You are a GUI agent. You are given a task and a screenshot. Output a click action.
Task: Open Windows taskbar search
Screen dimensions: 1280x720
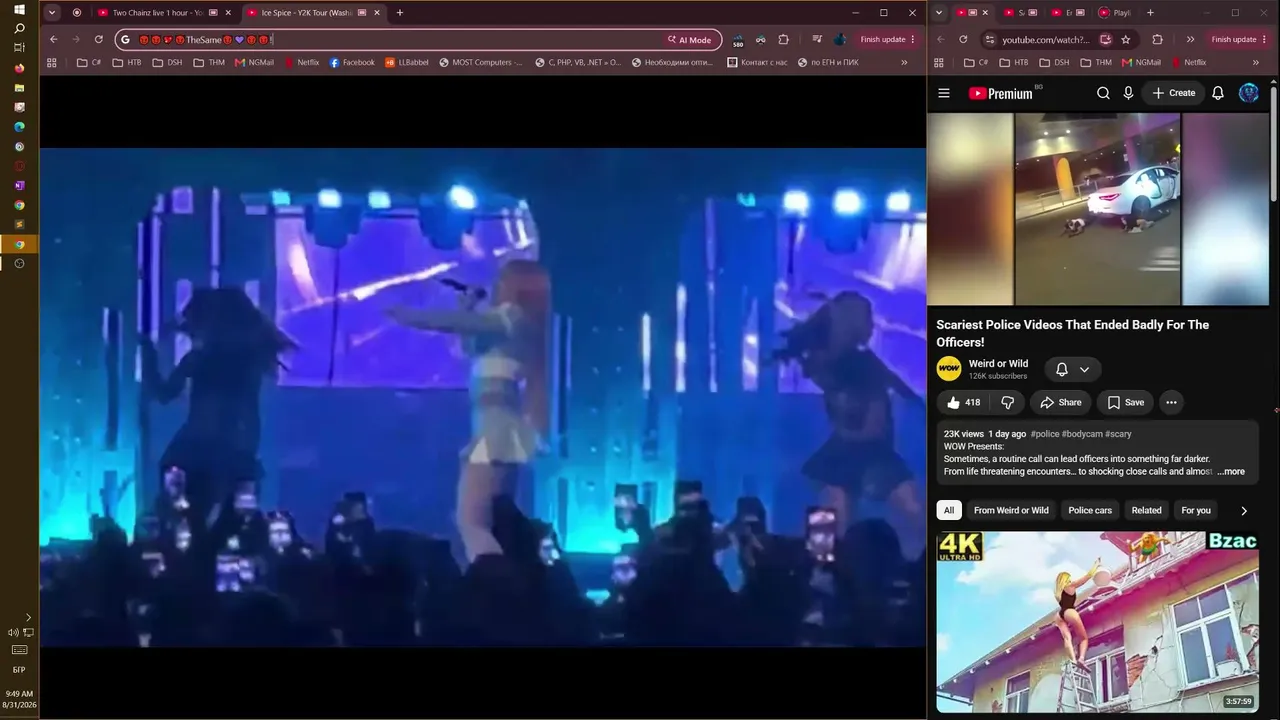19,28
